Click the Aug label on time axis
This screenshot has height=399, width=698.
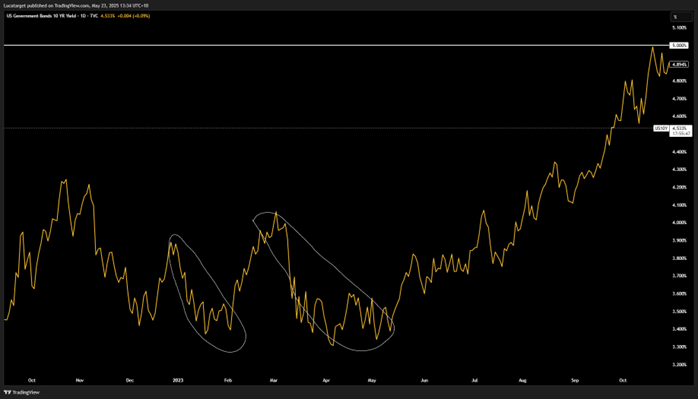point(522,380)
